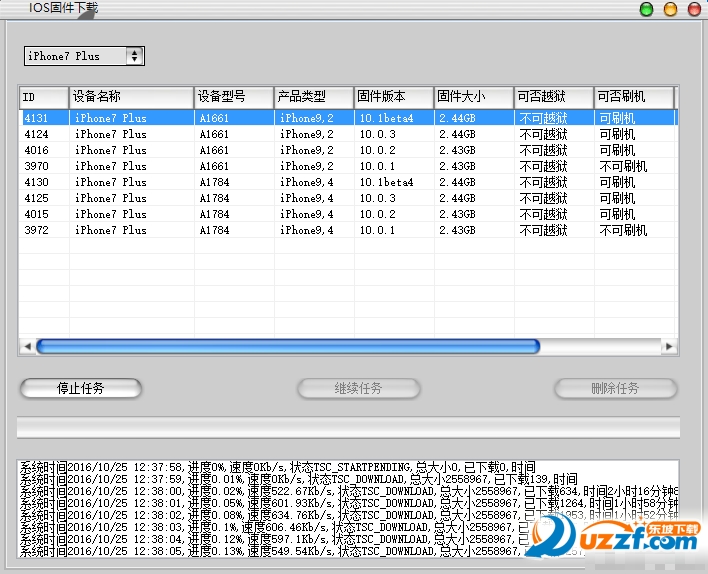Click 不可刷机 in row 3972
Image resolution: width=708 pixels, height=574 pixels.
coord(623,230)
